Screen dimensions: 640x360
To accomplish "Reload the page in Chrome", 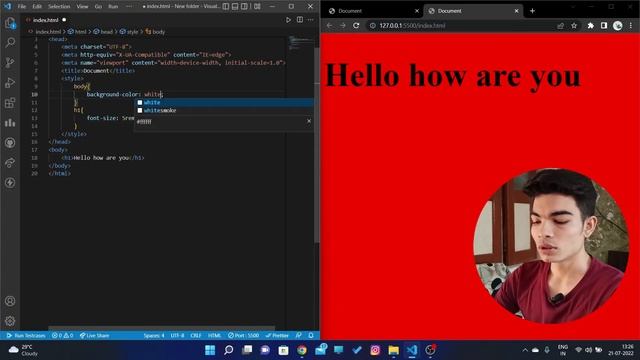I will coord(356,25).
